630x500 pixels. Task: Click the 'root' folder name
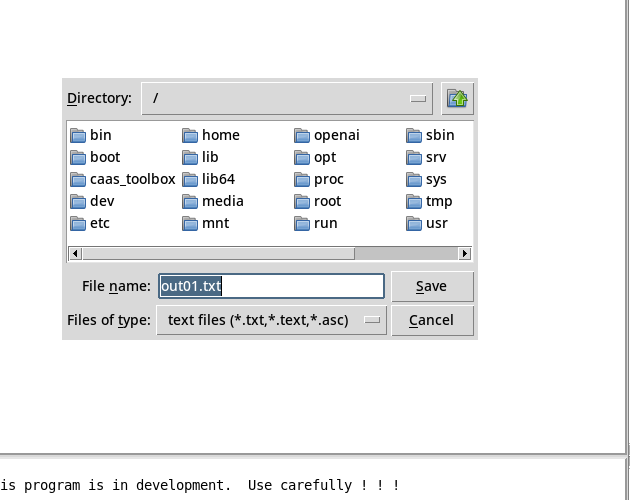click(x=327, y=201)
